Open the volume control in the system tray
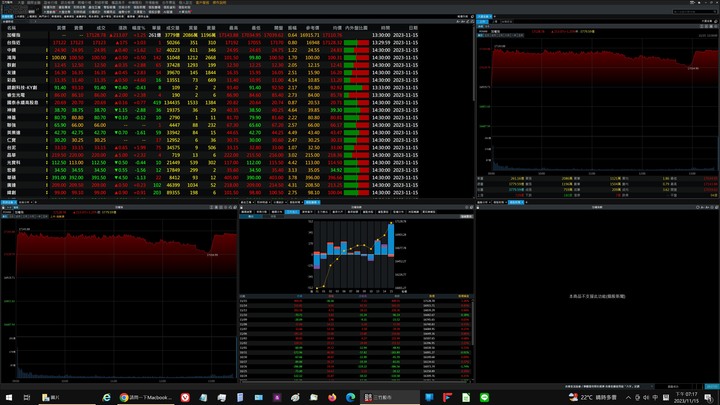This screenshot has width=720, height=405. click(x=646, y=398)
